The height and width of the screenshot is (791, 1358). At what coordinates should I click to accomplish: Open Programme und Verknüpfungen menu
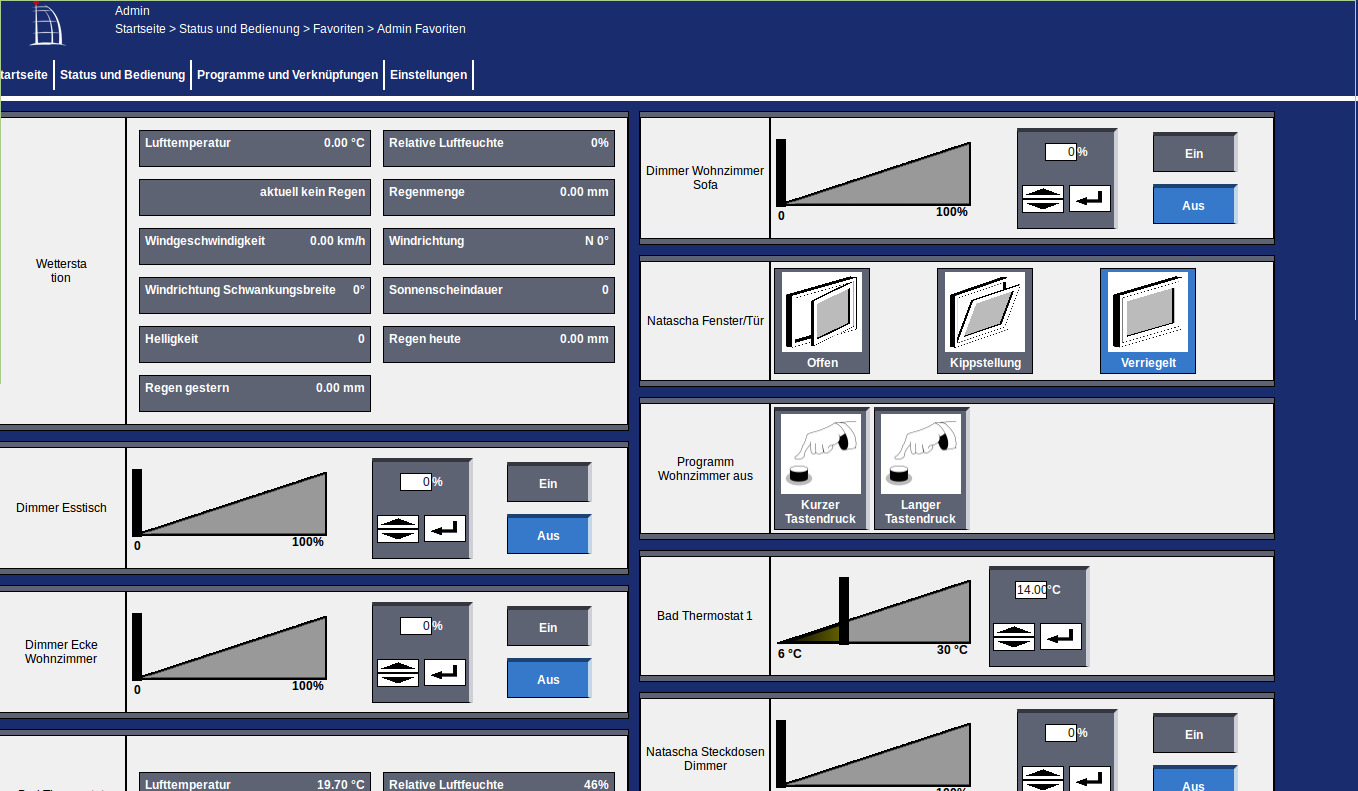coord(287,74)
